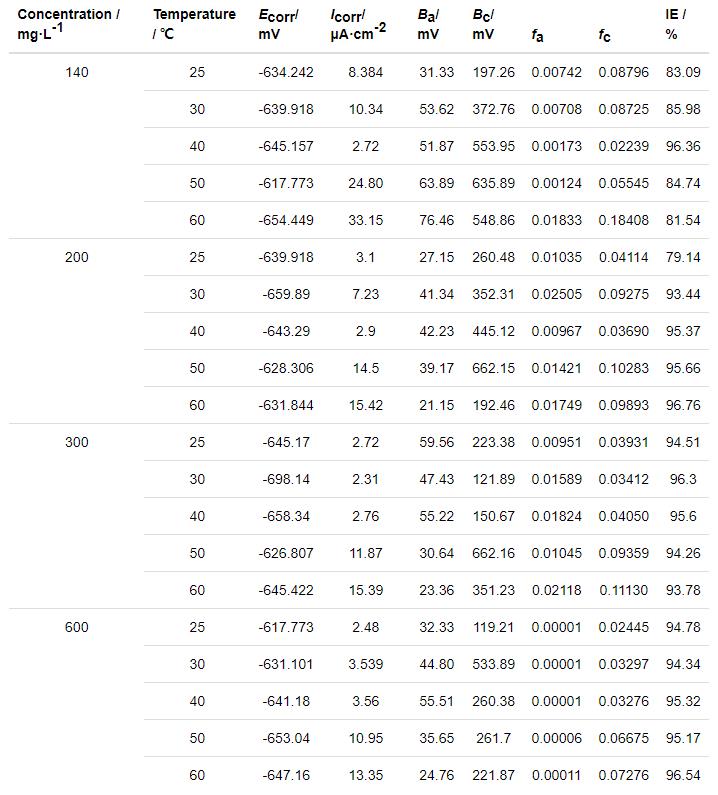Screen dimensions: 718x795
Task: Select the 140 concentration cell
Action: [76, 72]
